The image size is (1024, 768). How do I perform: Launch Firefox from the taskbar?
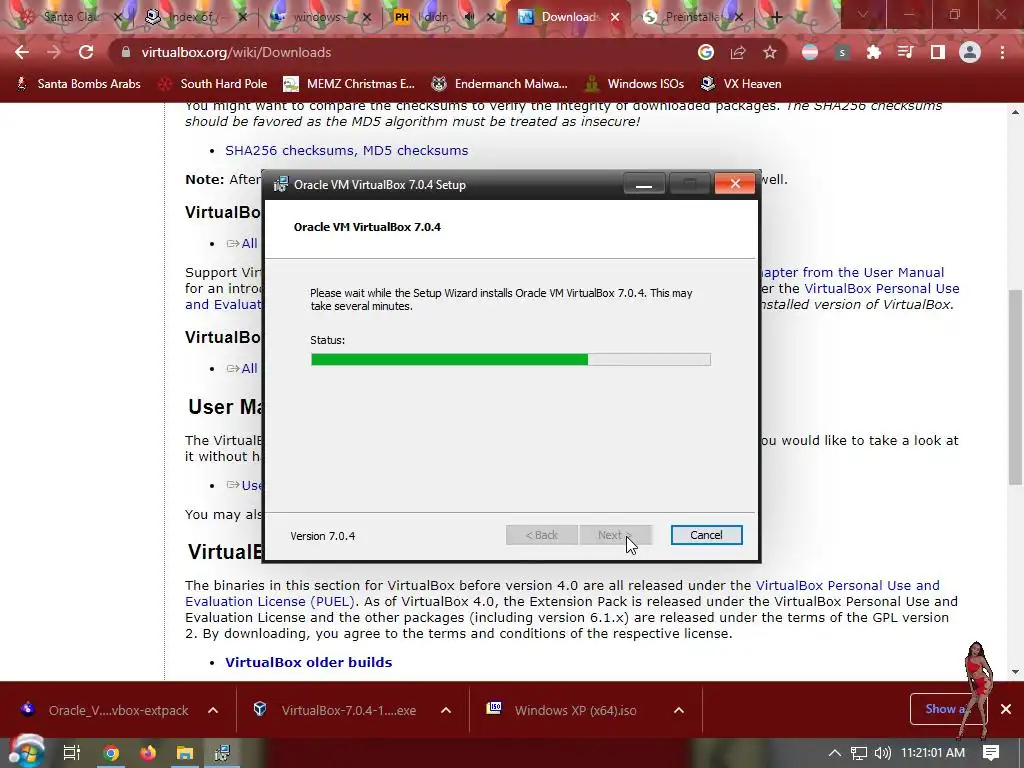(148, 753)
